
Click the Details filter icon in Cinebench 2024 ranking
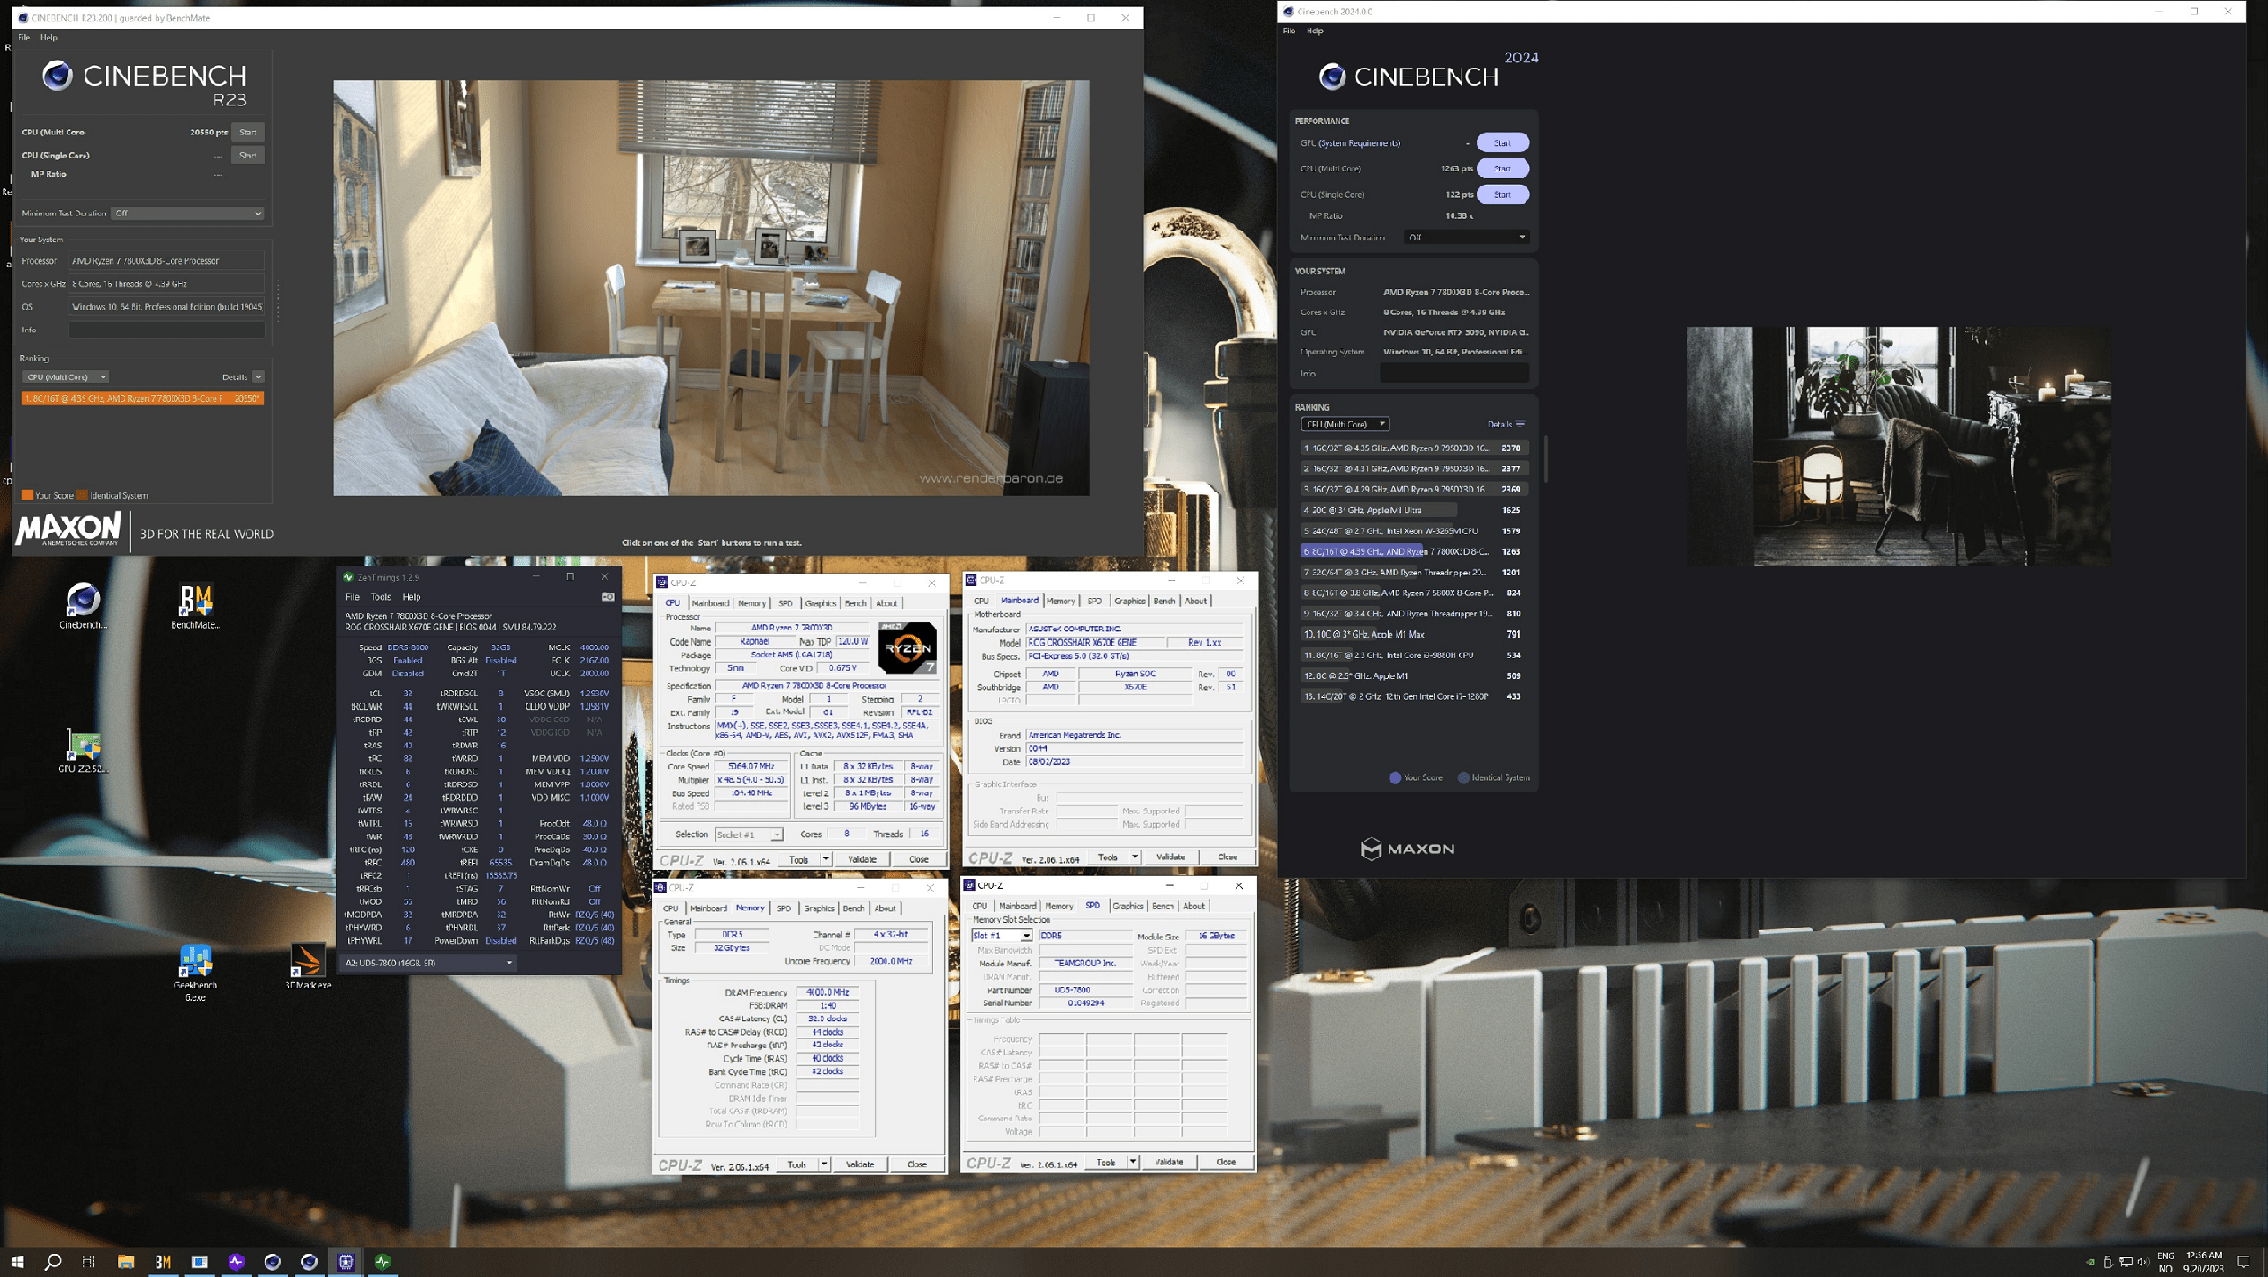1520,424
